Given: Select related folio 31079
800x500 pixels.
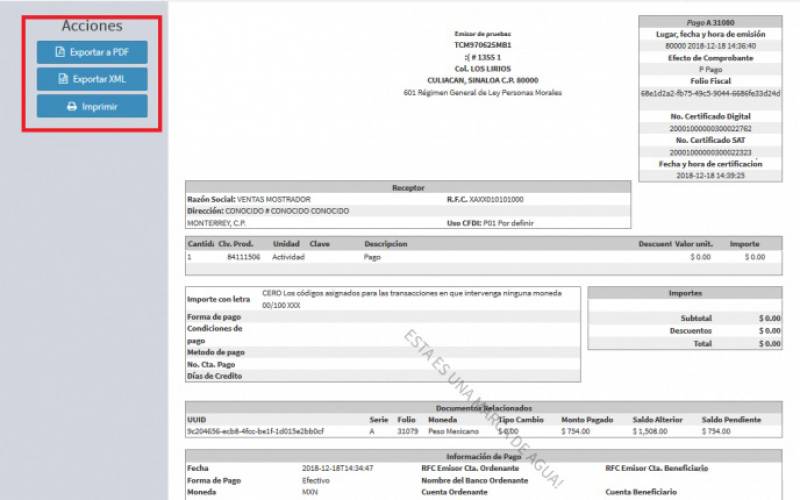Looking at the screenshot, I should [408, 431].
